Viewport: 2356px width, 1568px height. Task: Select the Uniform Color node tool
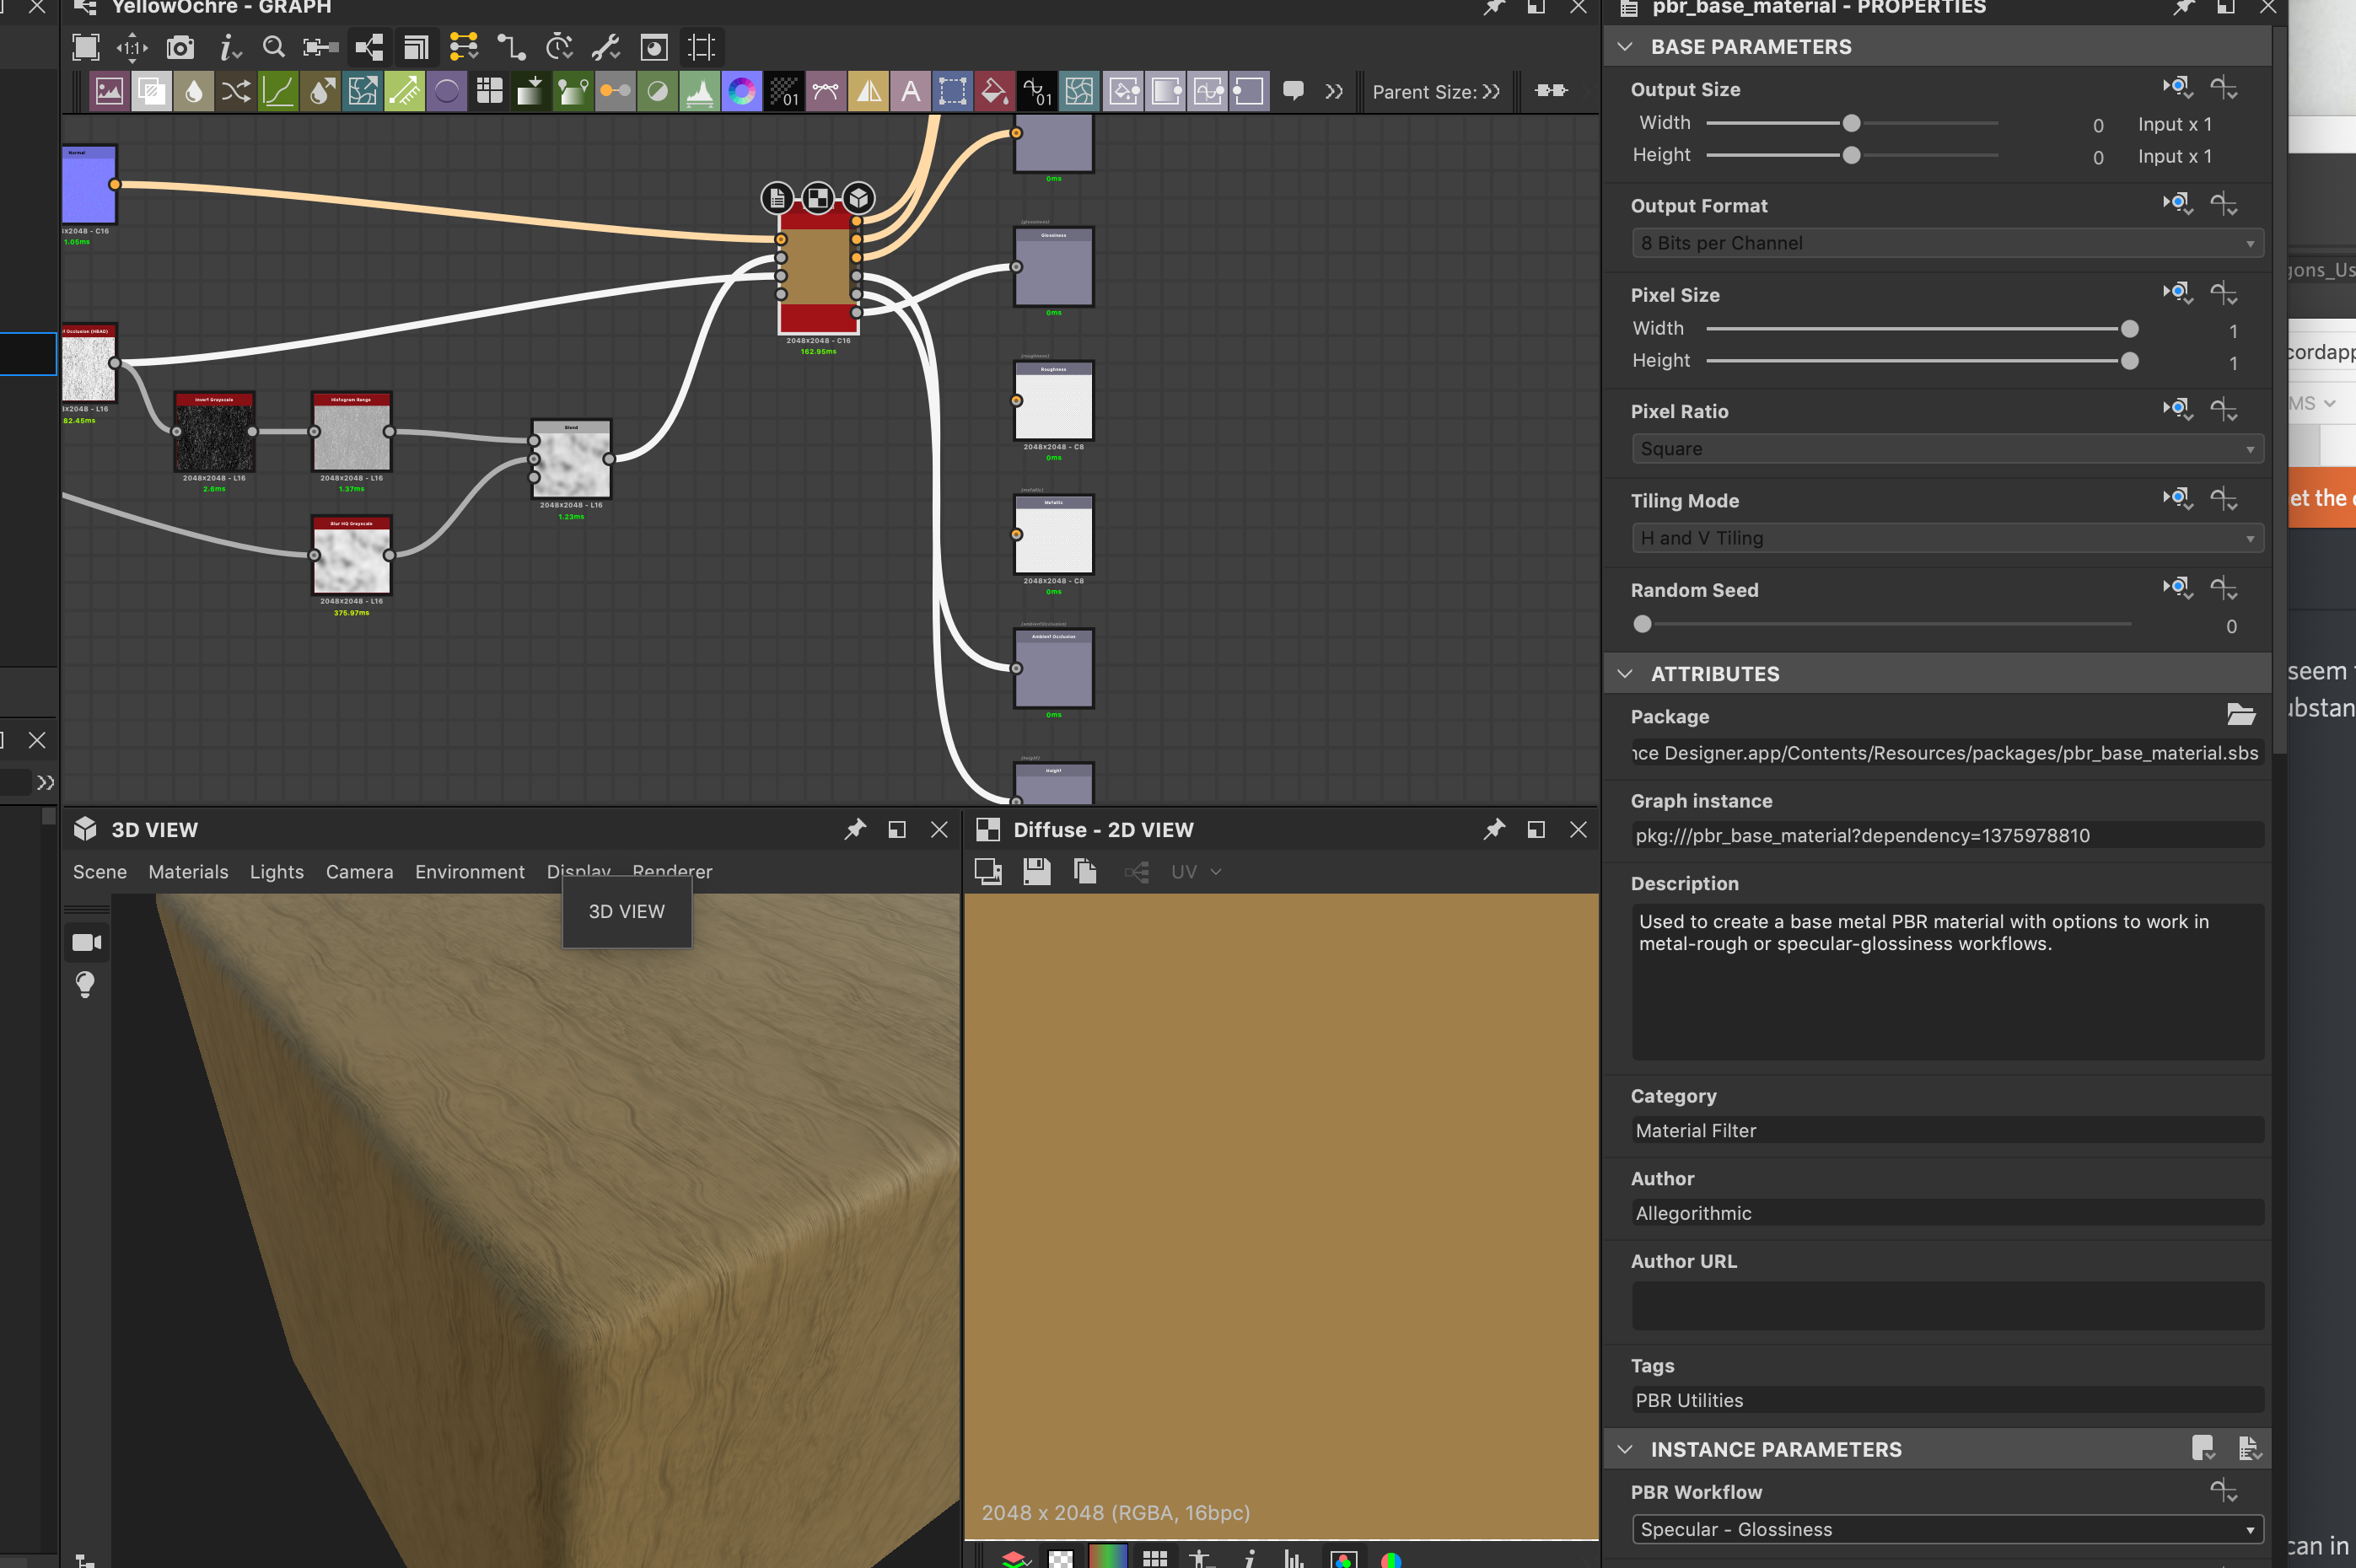click(x=447, y=91)
